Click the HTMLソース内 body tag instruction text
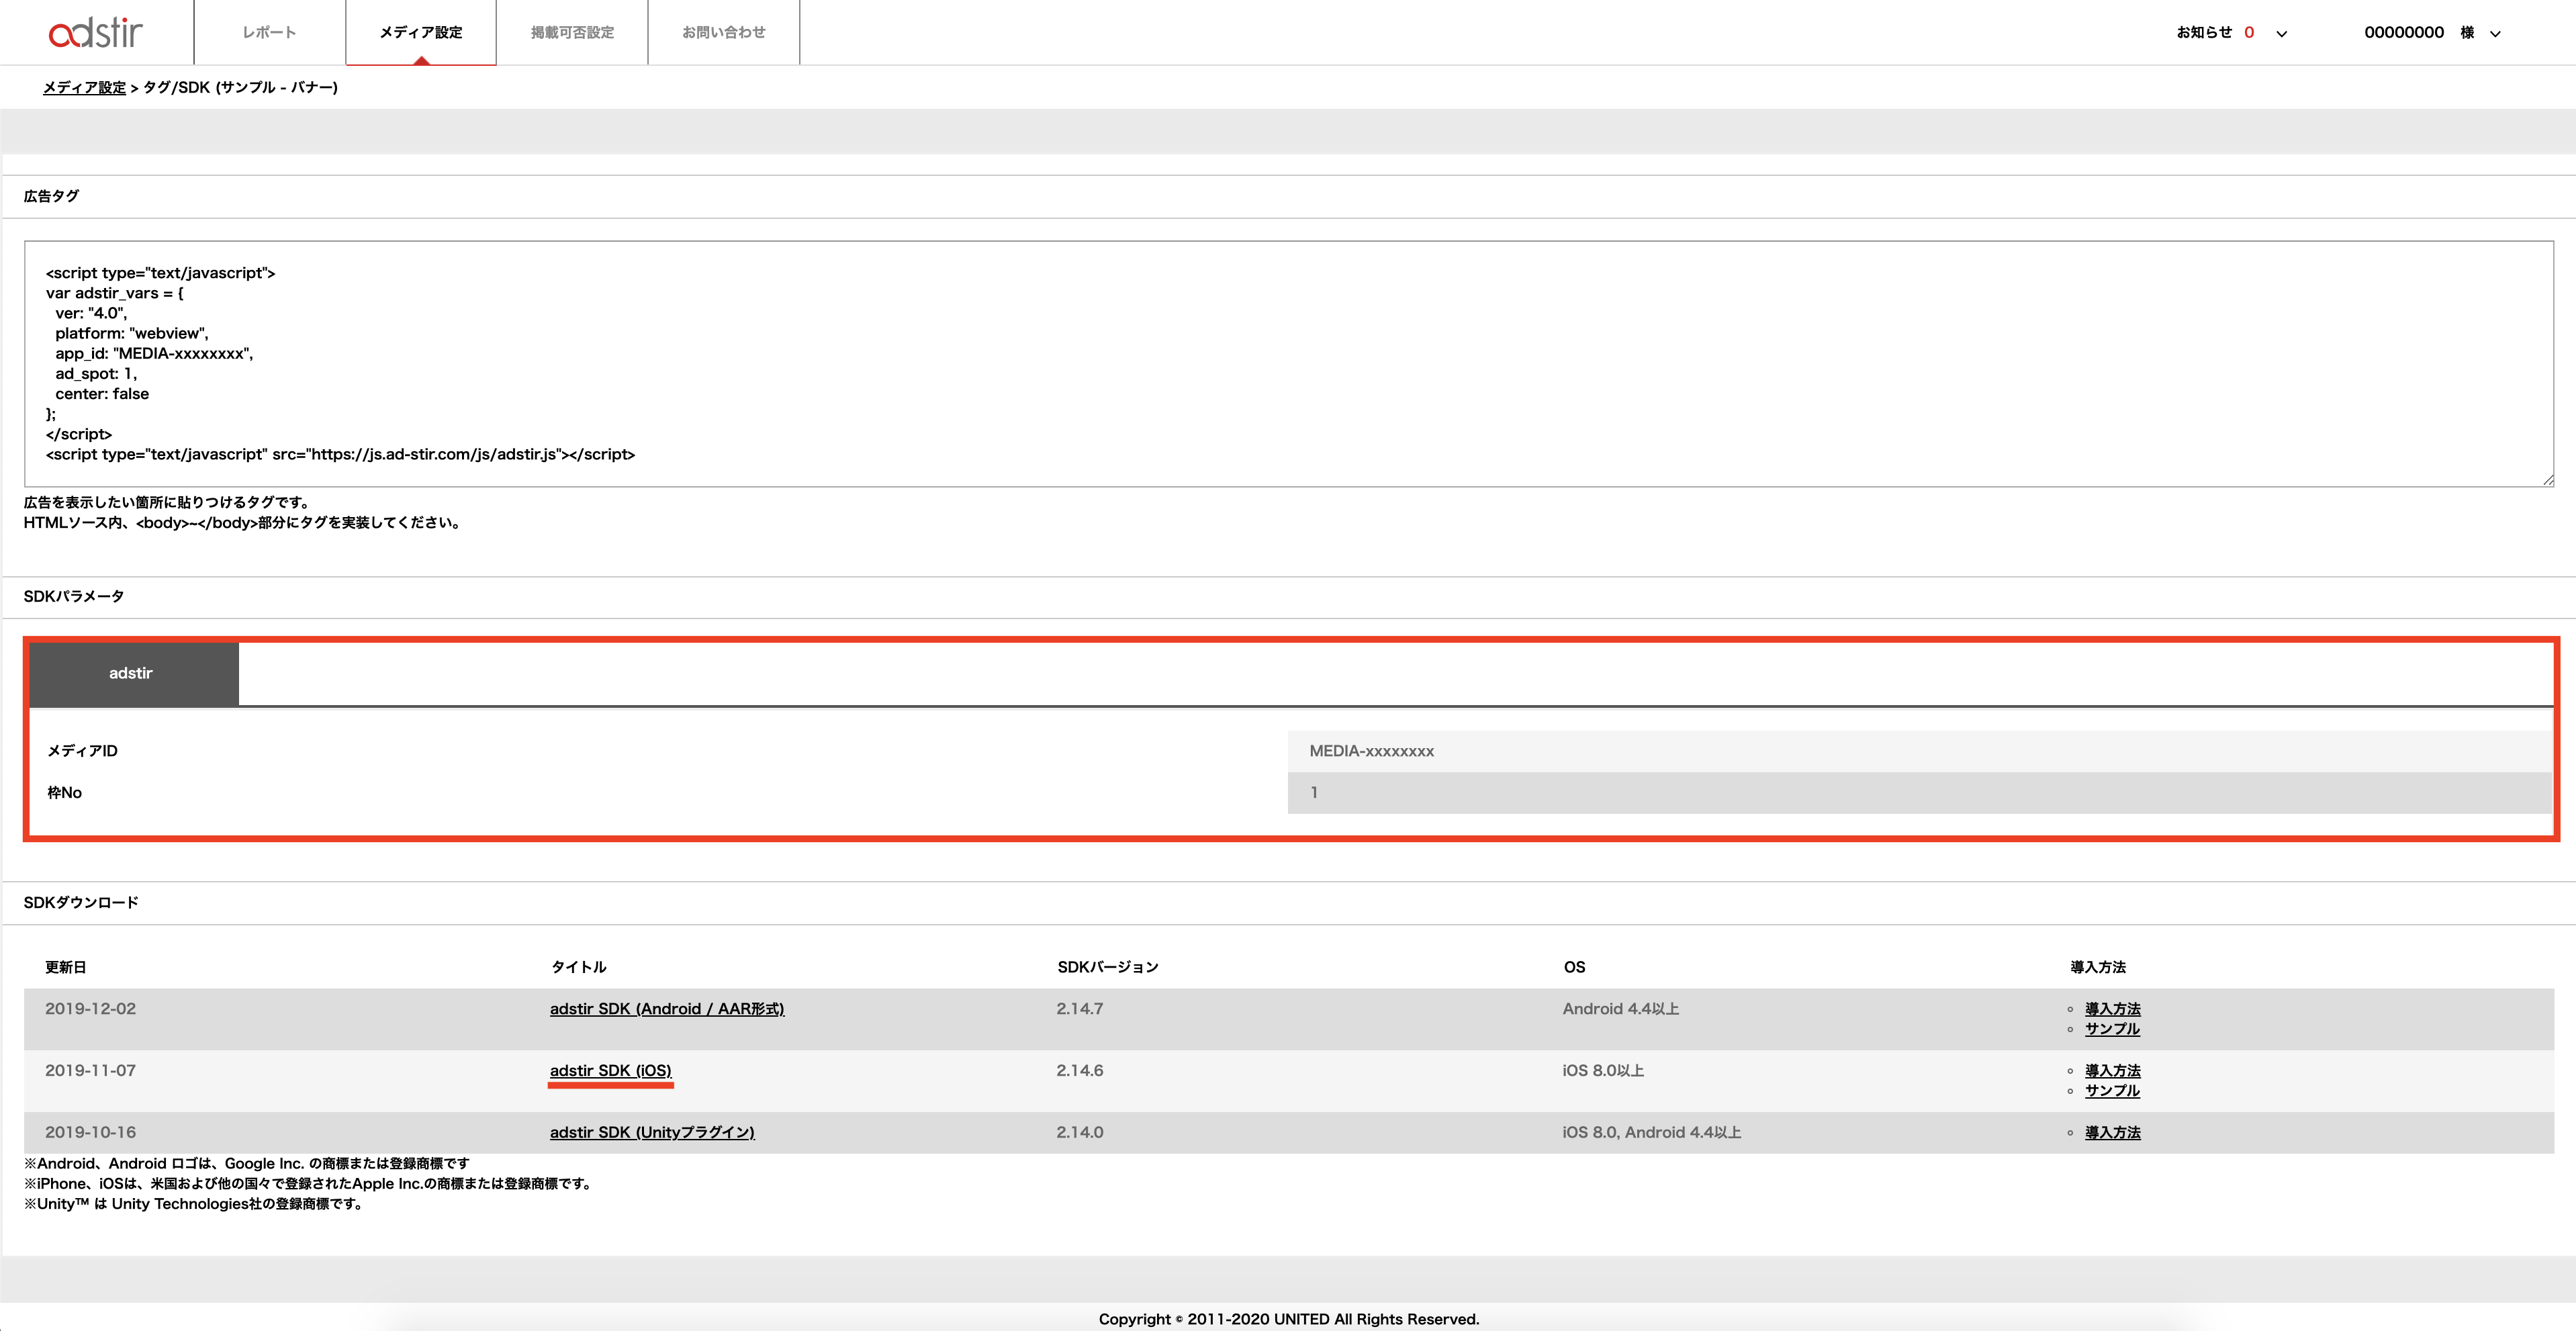2576x1331 pixels. 243,523
